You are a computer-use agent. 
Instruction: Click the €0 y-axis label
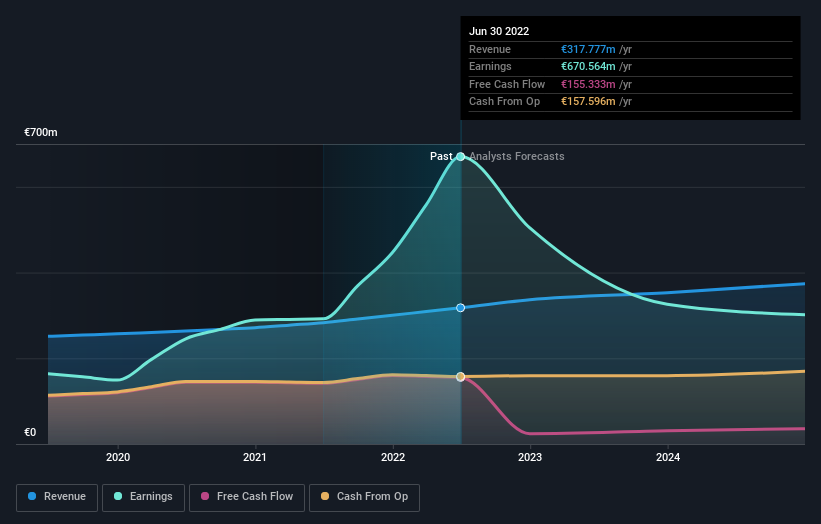pos(30,432)
